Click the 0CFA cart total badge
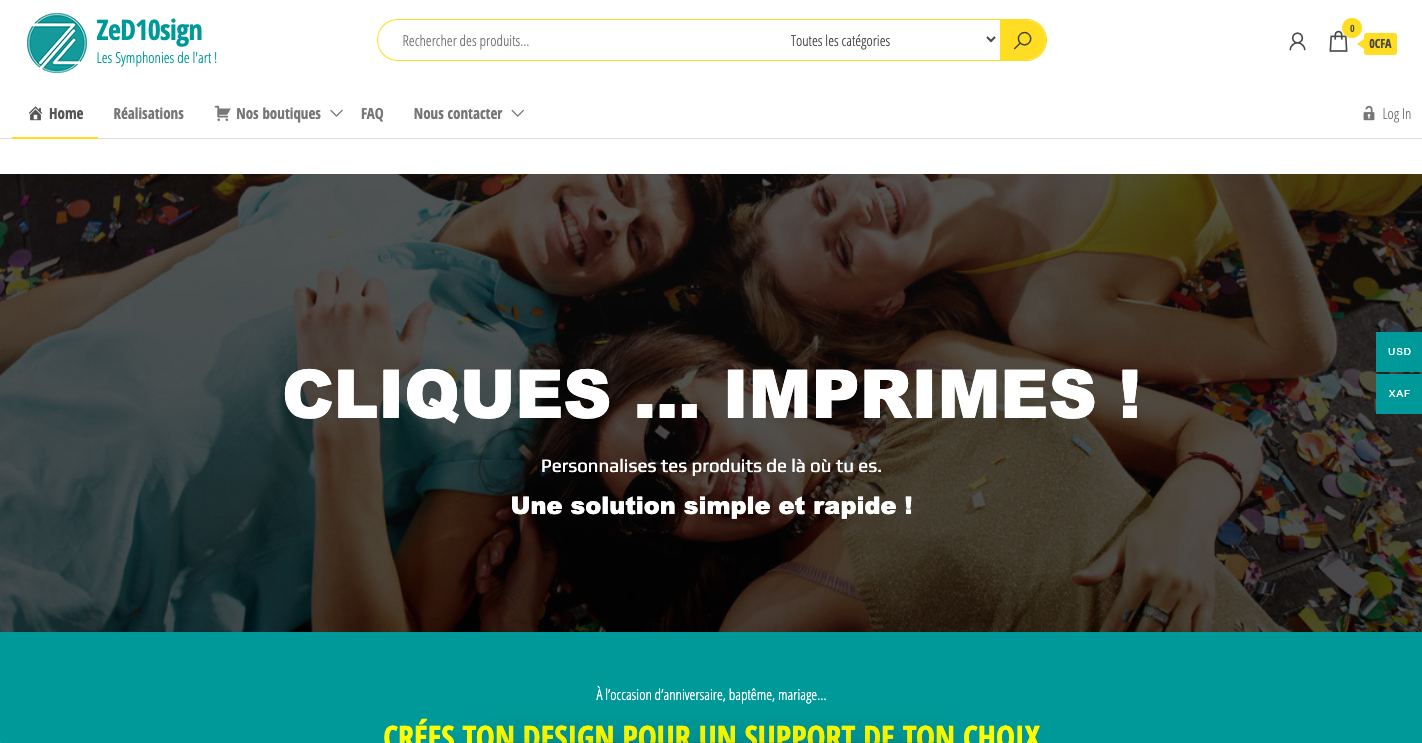 [1380, 43]
